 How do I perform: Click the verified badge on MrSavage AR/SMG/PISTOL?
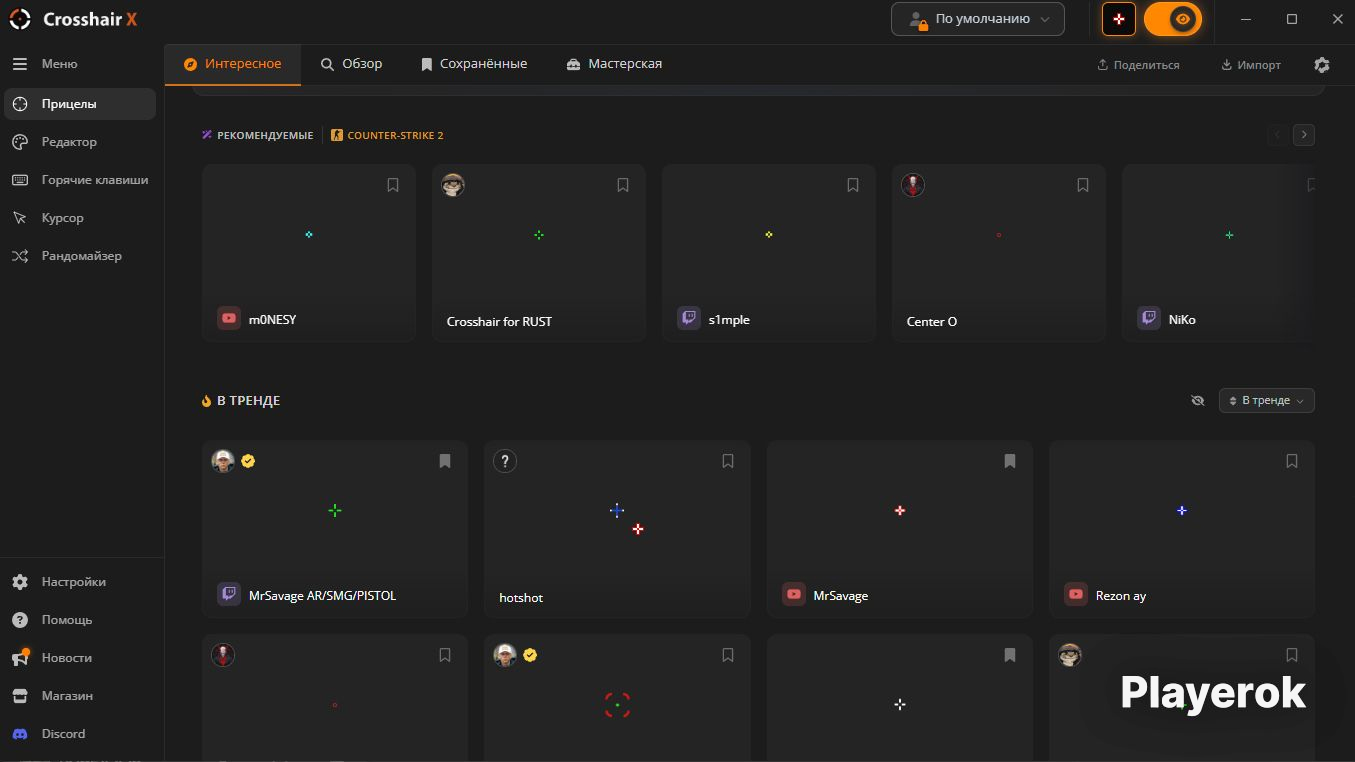click(x=248, y=461)
